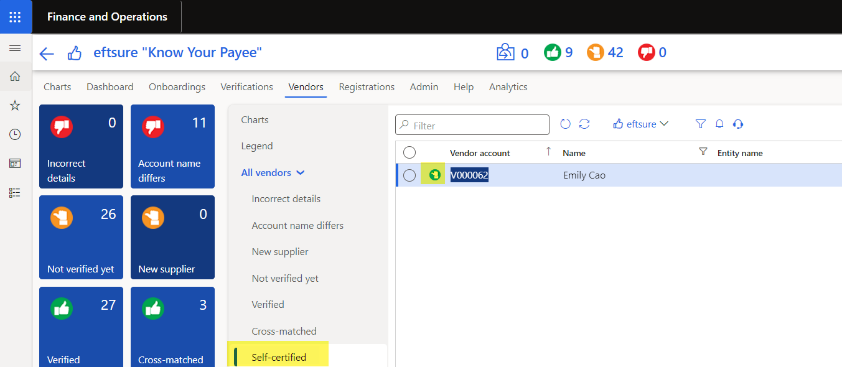Switch to the Onboardings tab
Viewport: 842px width, 367px height.
pos(177,87)
